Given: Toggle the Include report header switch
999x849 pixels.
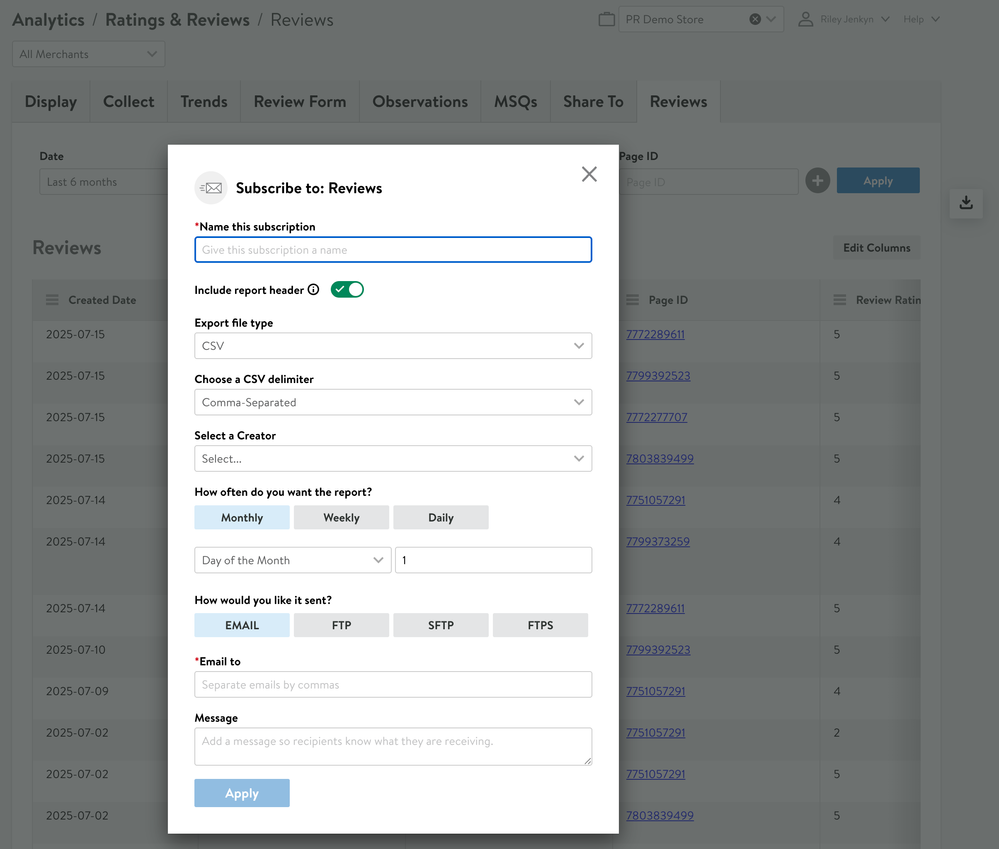Looking at the screenshot, I should click(347, 290).
